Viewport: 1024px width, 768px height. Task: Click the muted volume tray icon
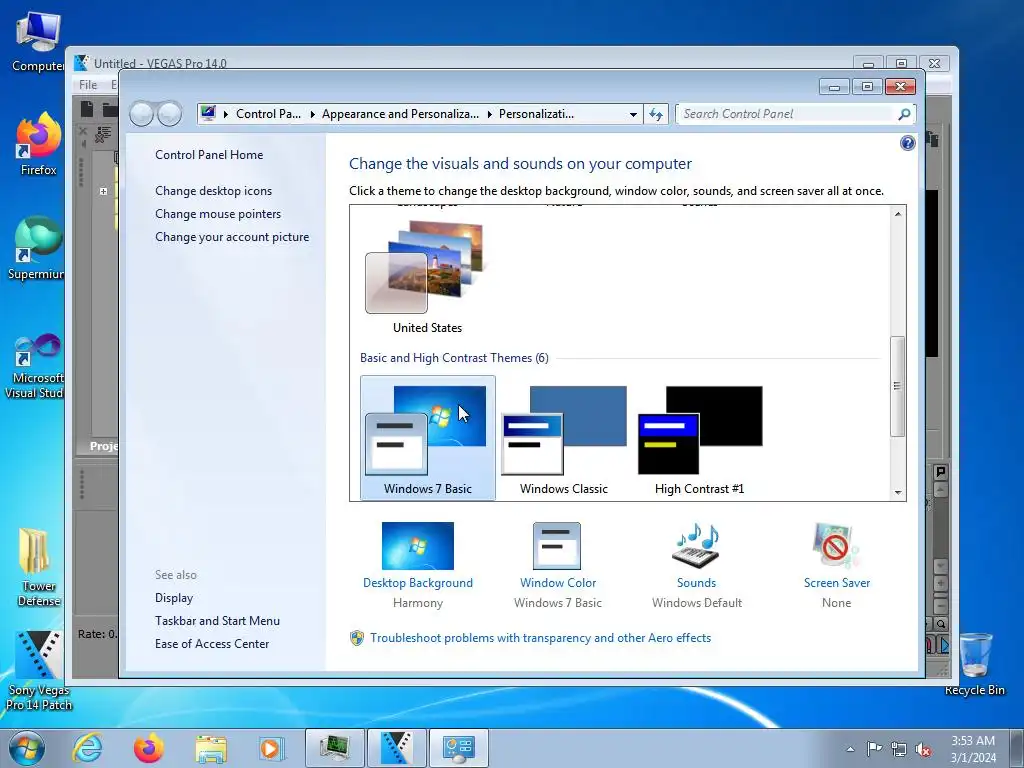click(923, 749)
